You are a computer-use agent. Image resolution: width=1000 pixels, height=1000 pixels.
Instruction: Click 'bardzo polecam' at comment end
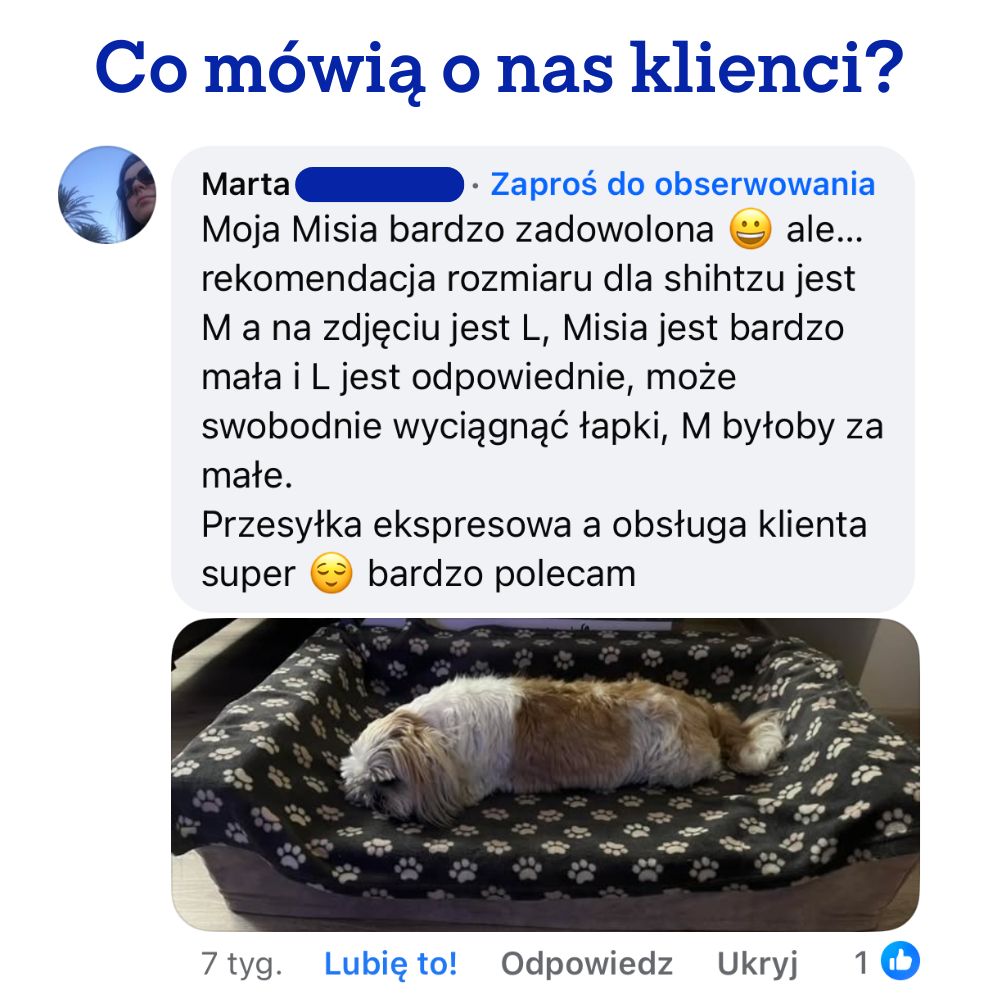point(502,575)
